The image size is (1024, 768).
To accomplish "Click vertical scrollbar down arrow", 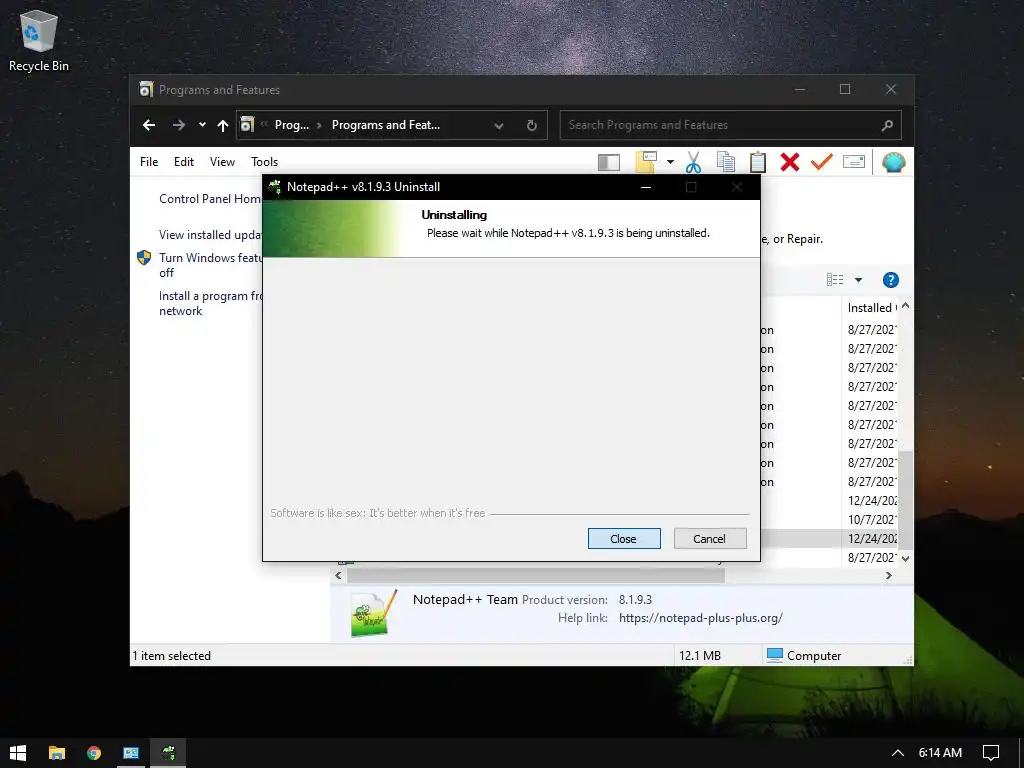I will (905, 558).
